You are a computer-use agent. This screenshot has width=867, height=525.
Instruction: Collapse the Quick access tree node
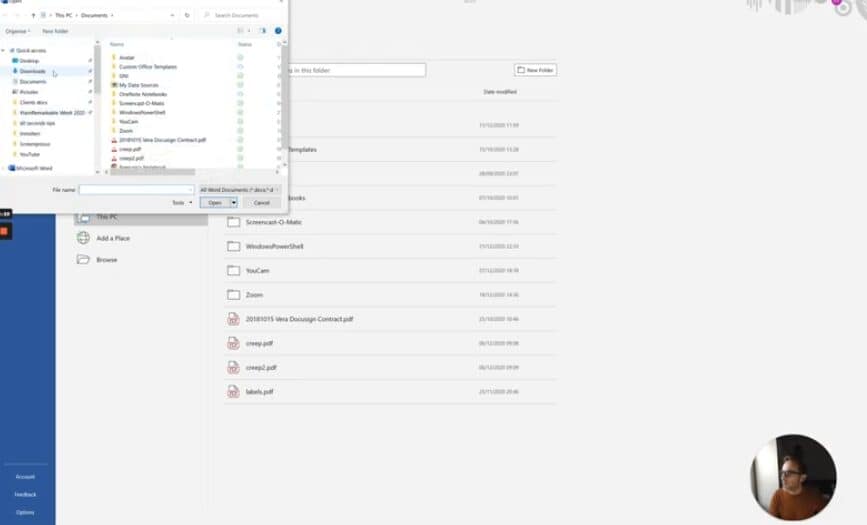click(5, 50)
